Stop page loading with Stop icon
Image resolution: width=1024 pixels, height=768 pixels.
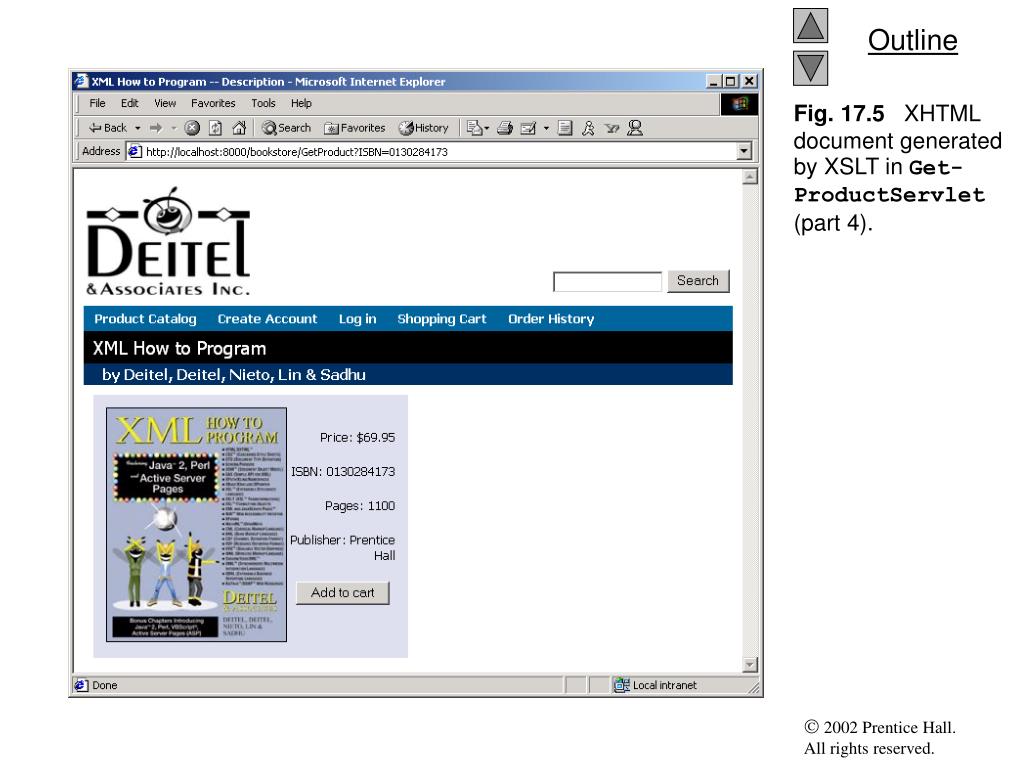click(x=192, y=128)
